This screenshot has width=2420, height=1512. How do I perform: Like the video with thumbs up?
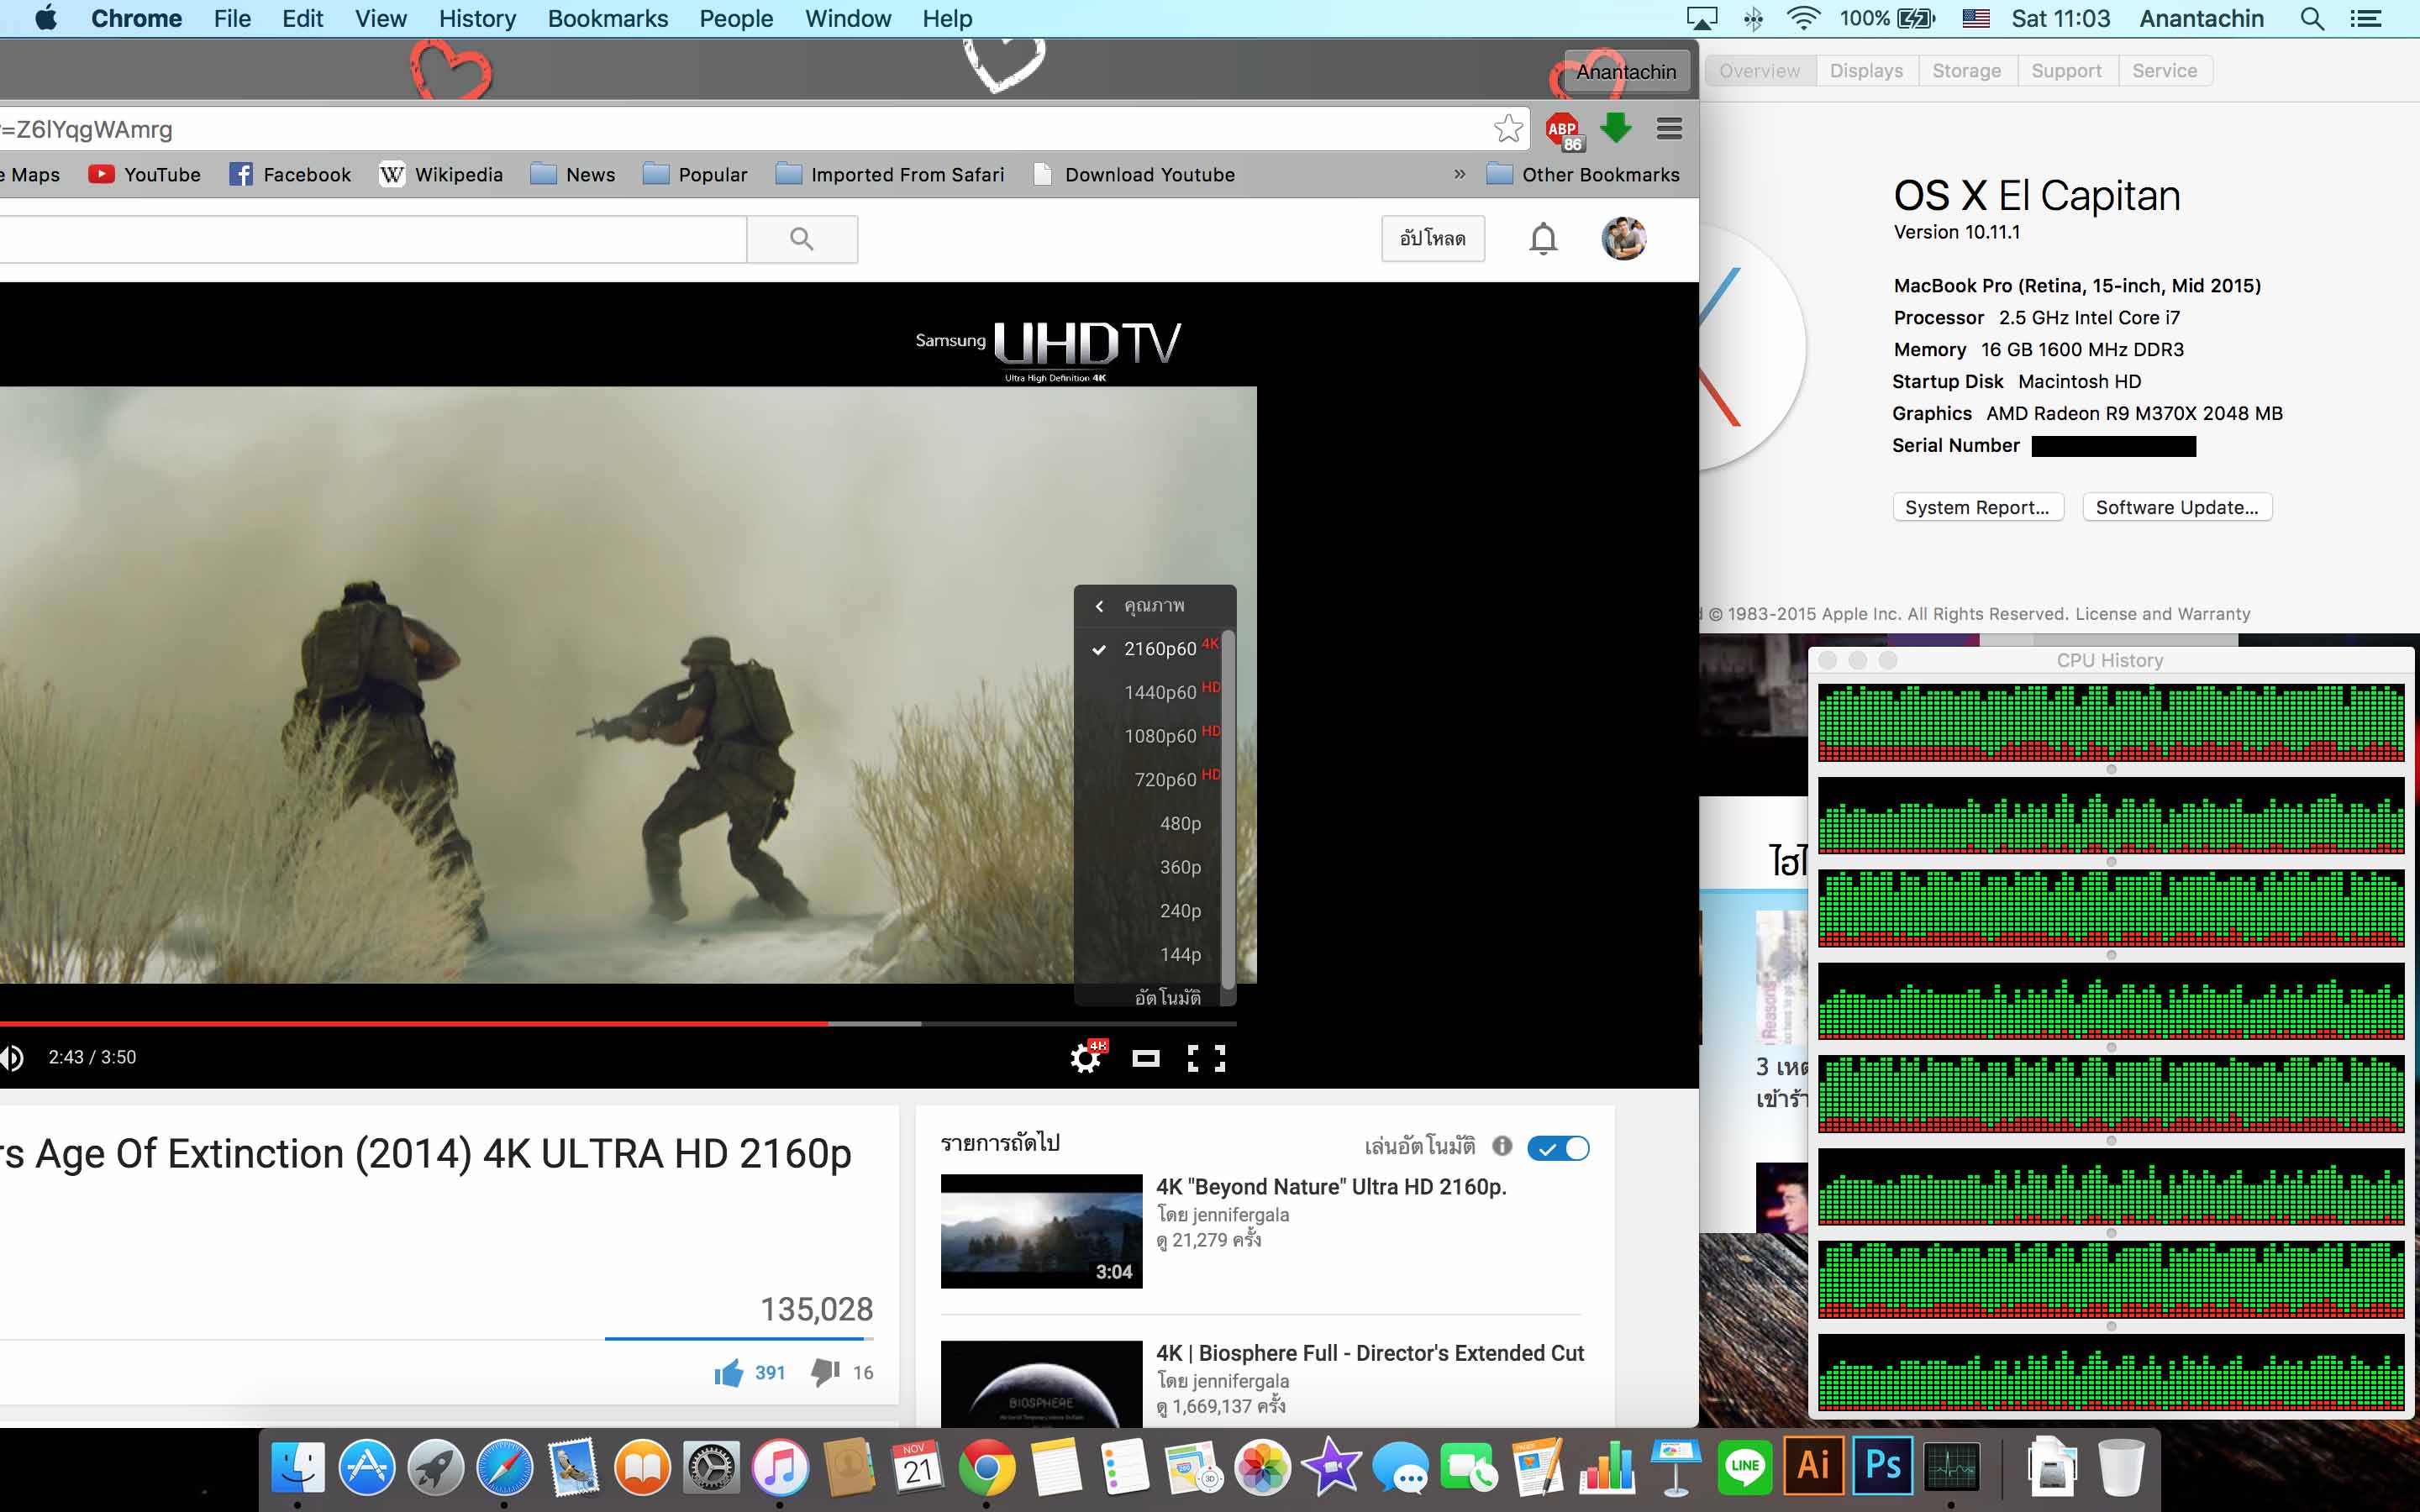[729, 1372]
